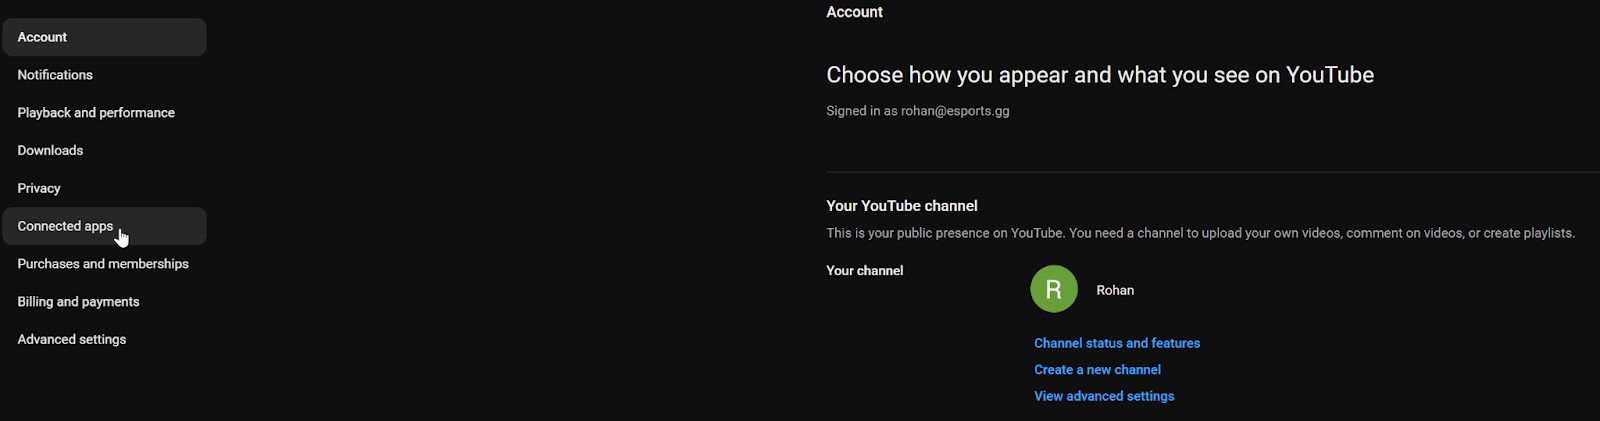Go to Notifications settings
This screenshot has height=421, width=1600.
point(55,75)
